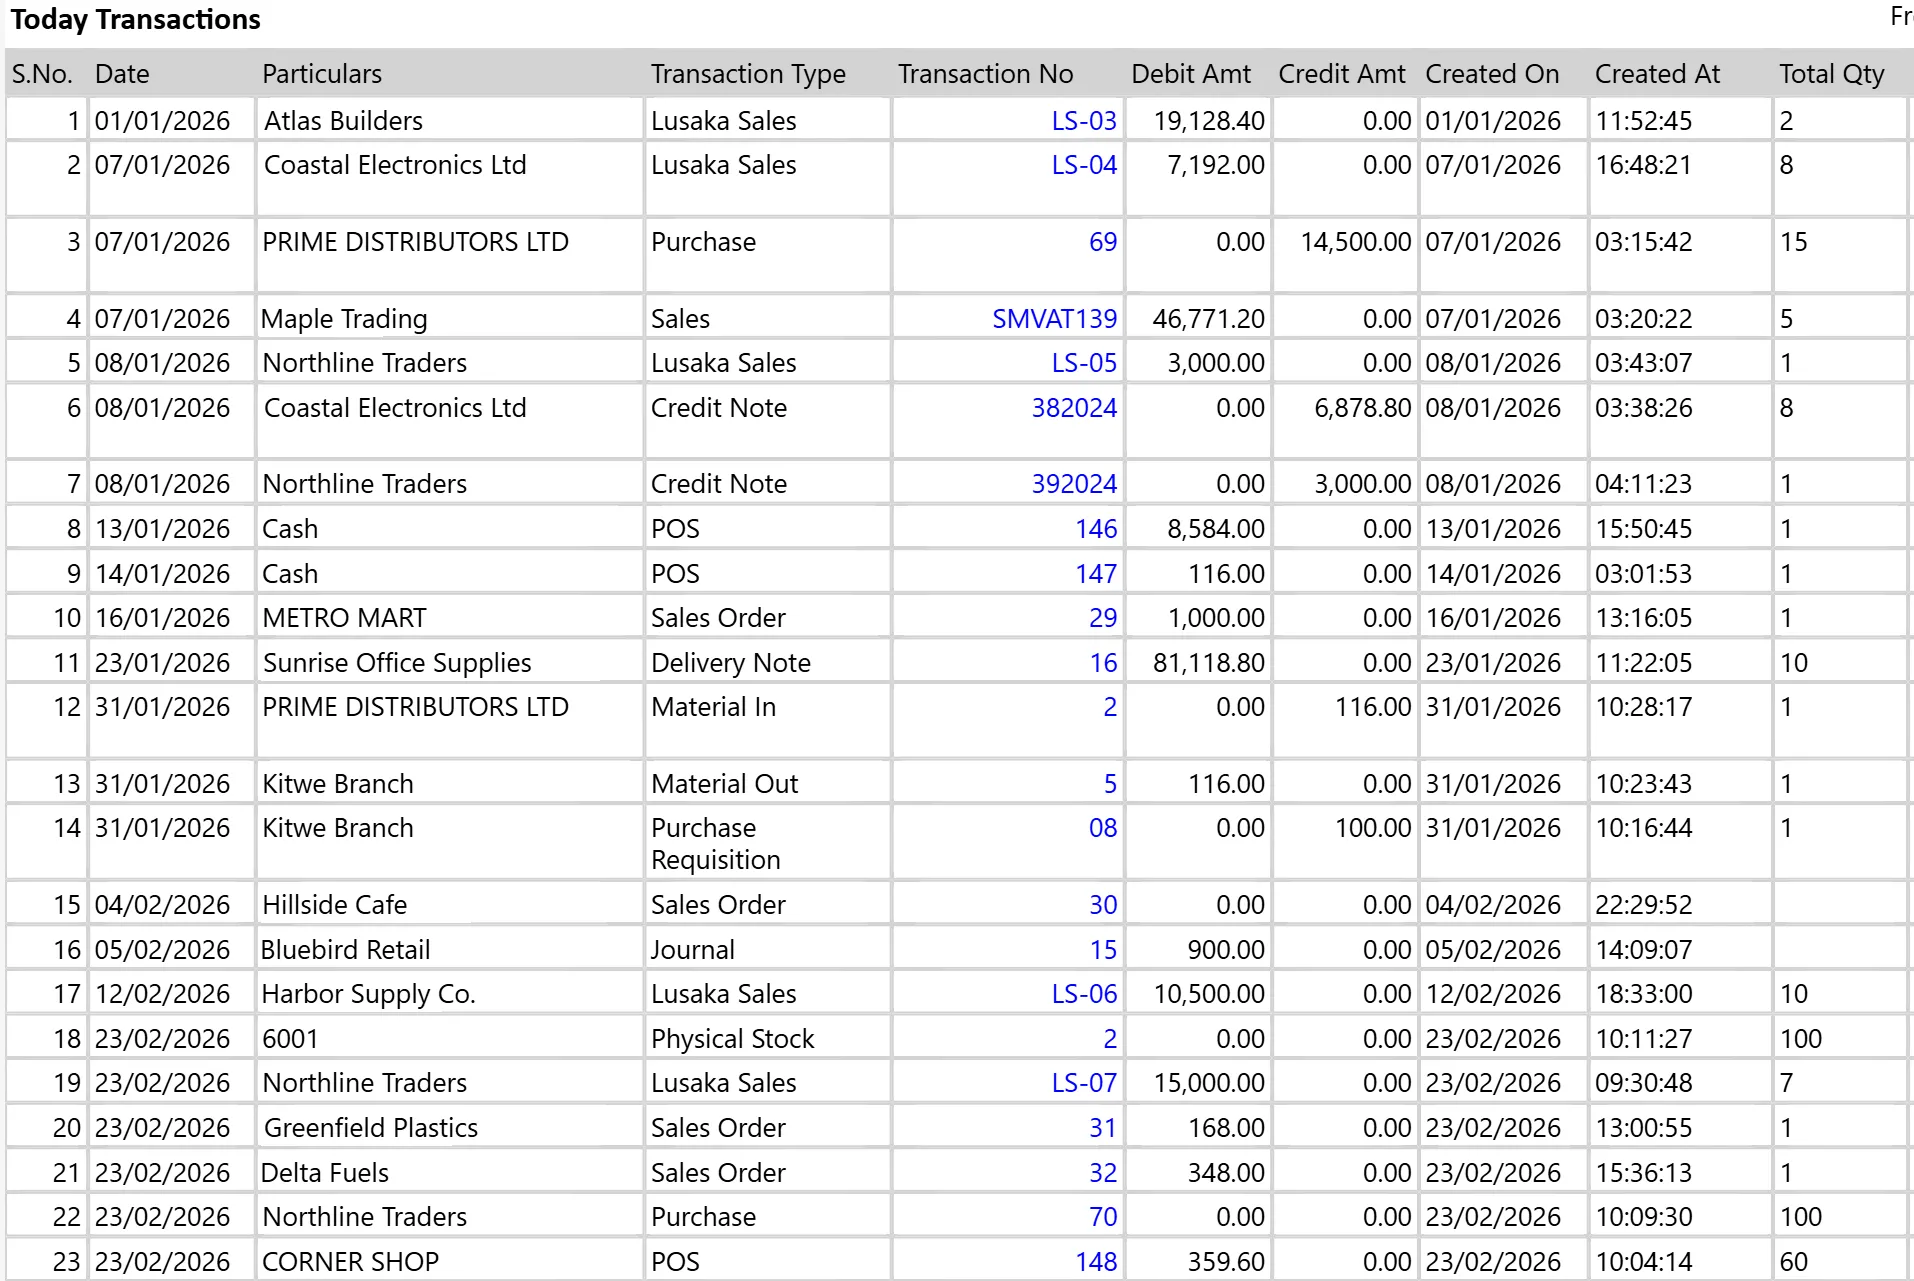Select the Sunrise Office Supplies cell
This screenshot has height=1281, width=1914.
449,663
